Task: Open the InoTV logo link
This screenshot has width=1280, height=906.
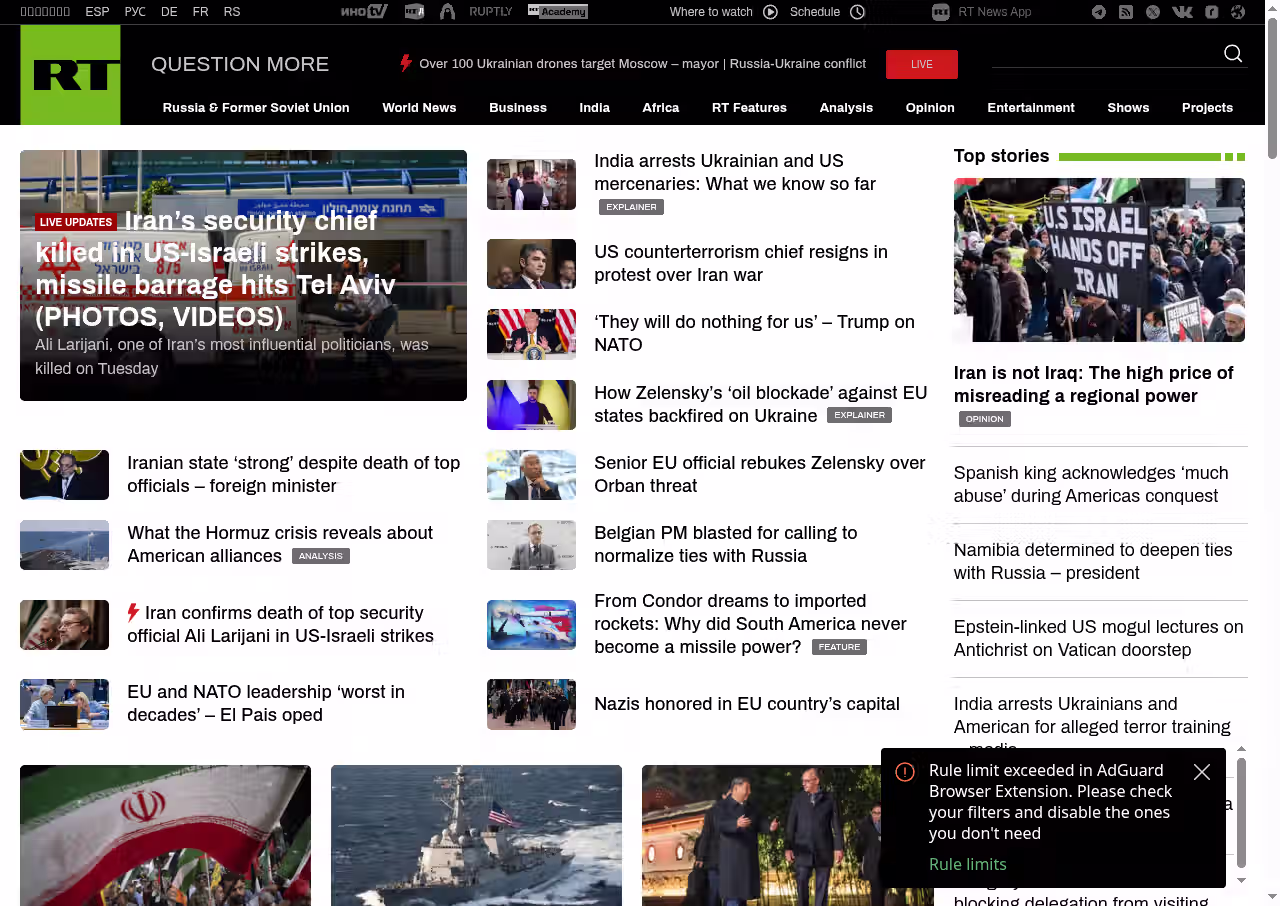Action: coord(364,12)
